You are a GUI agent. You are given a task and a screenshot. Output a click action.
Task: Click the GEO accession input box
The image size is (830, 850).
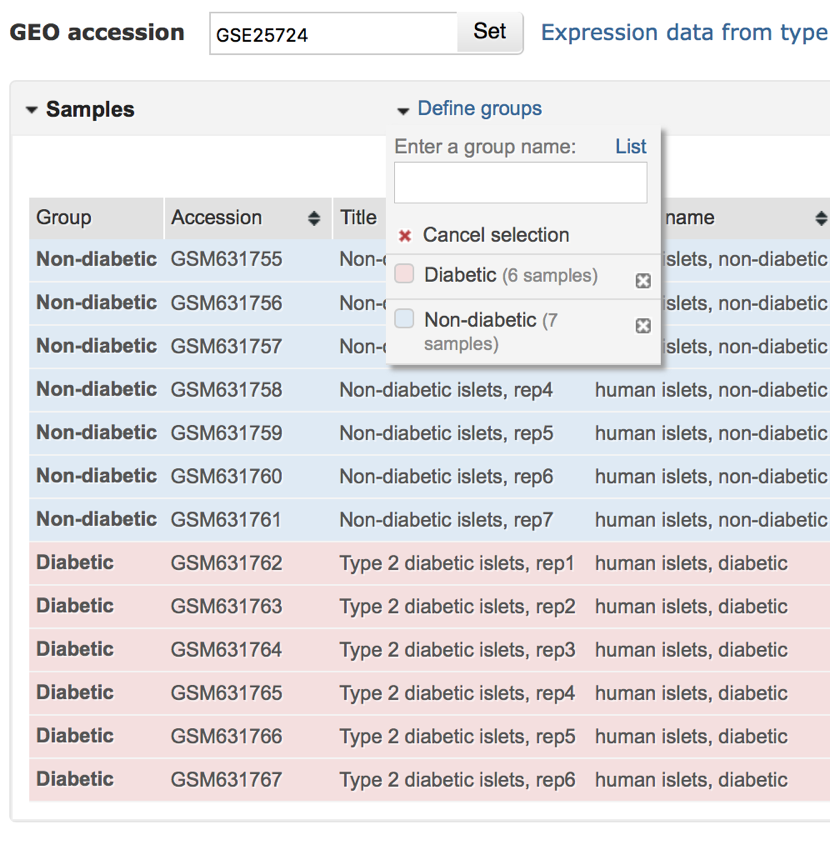(333, 34)
